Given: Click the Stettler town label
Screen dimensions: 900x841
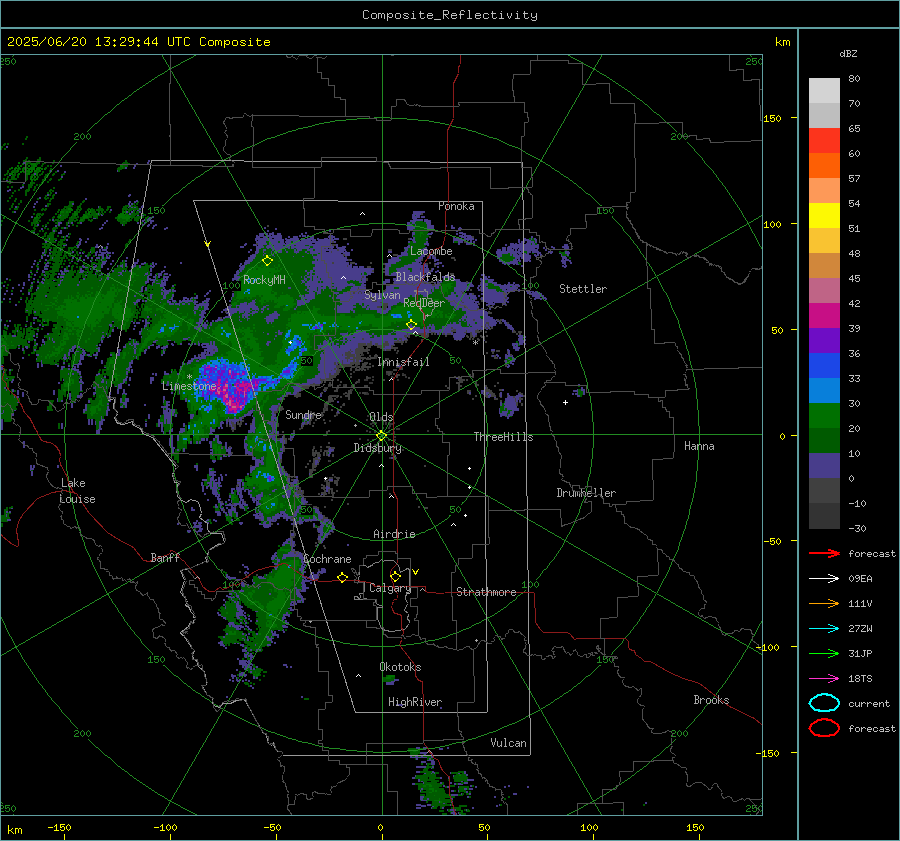Looking at the screenshot, I should (x=583, y=289).
